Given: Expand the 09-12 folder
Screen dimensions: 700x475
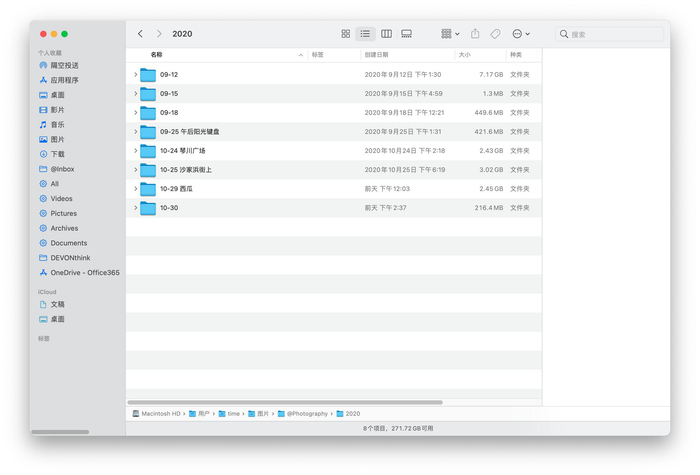Looking at the screenshot, I should [135, 75].
